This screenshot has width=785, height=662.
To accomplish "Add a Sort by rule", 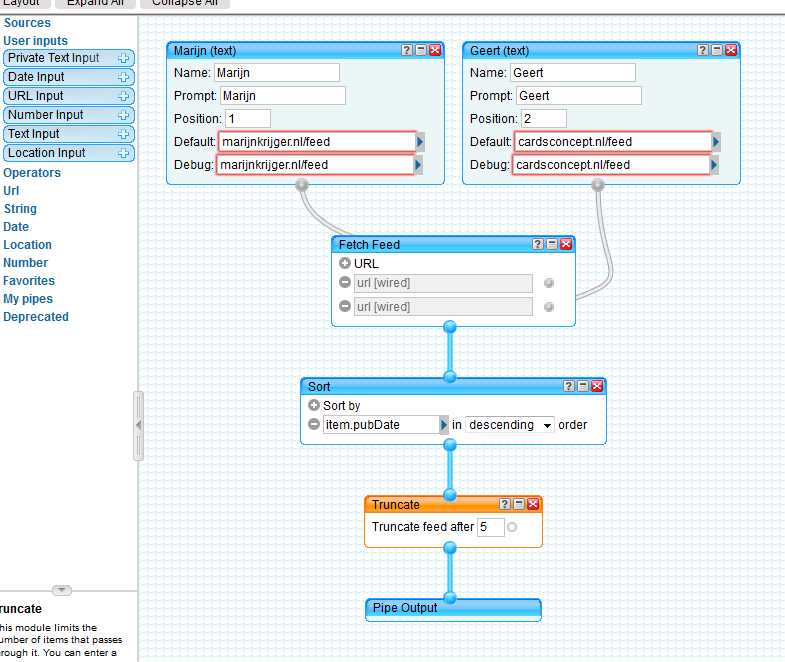I will [314, 406].
